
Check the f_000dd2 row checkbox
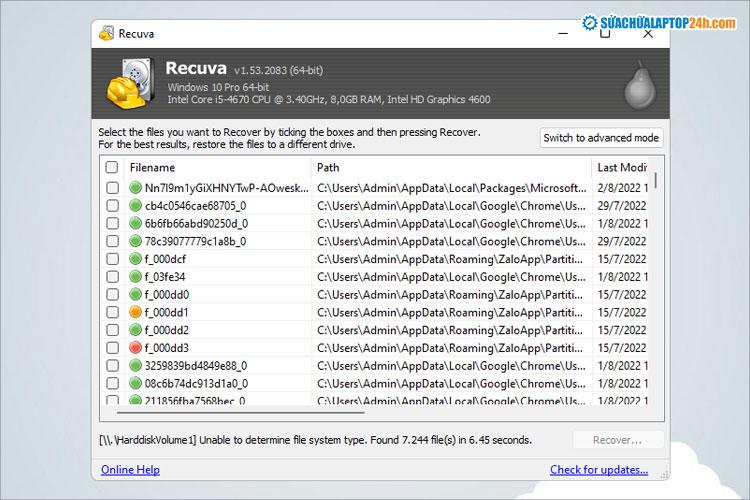coord(112,330)
